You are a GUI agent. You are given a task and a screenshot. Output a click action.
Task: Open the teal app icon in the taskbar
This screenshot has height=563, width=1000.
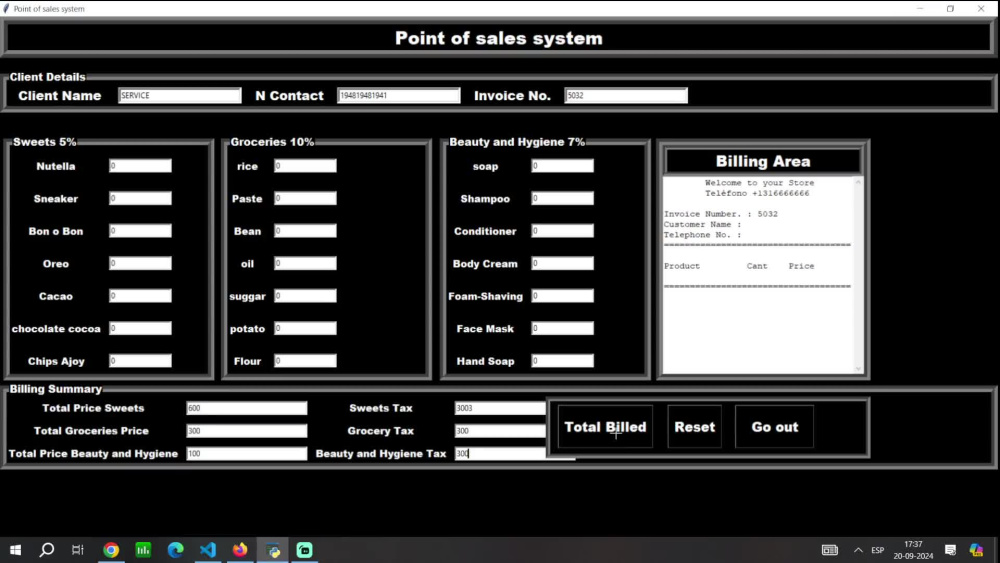[305, 550]
